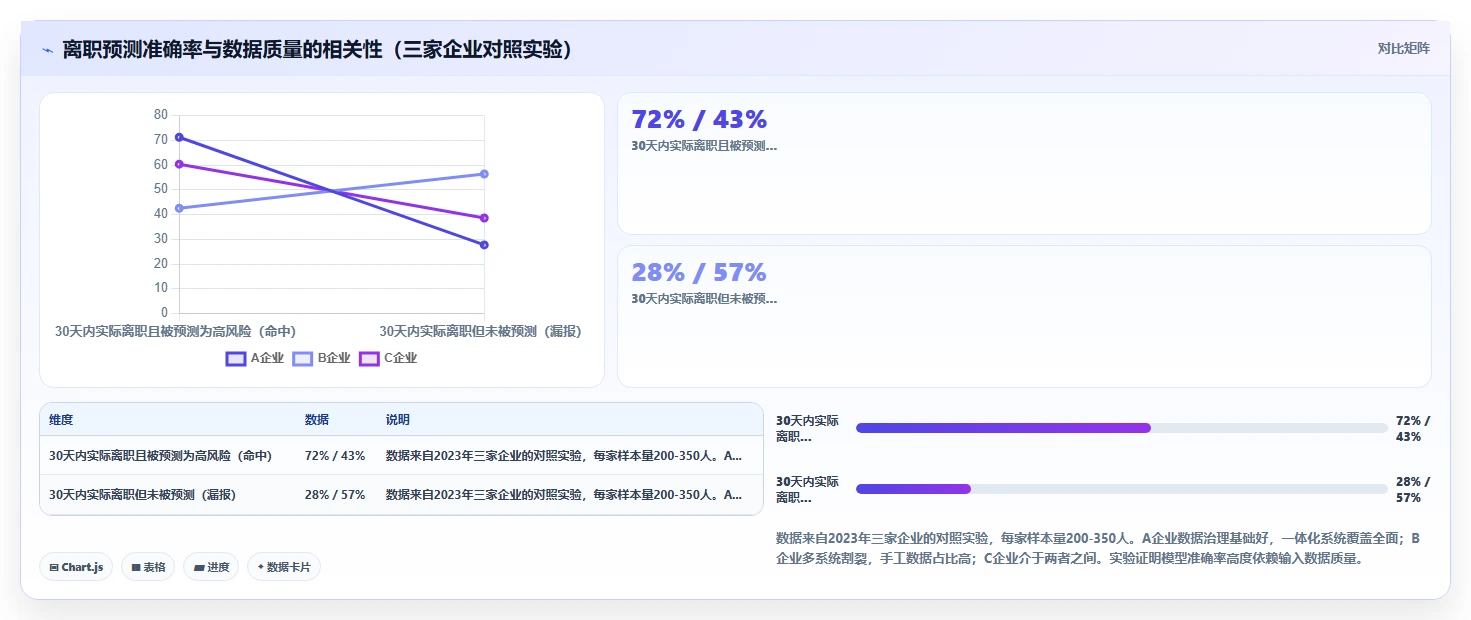Click the progress bar labeled 72% / 43%

(x=1121, y=428)
